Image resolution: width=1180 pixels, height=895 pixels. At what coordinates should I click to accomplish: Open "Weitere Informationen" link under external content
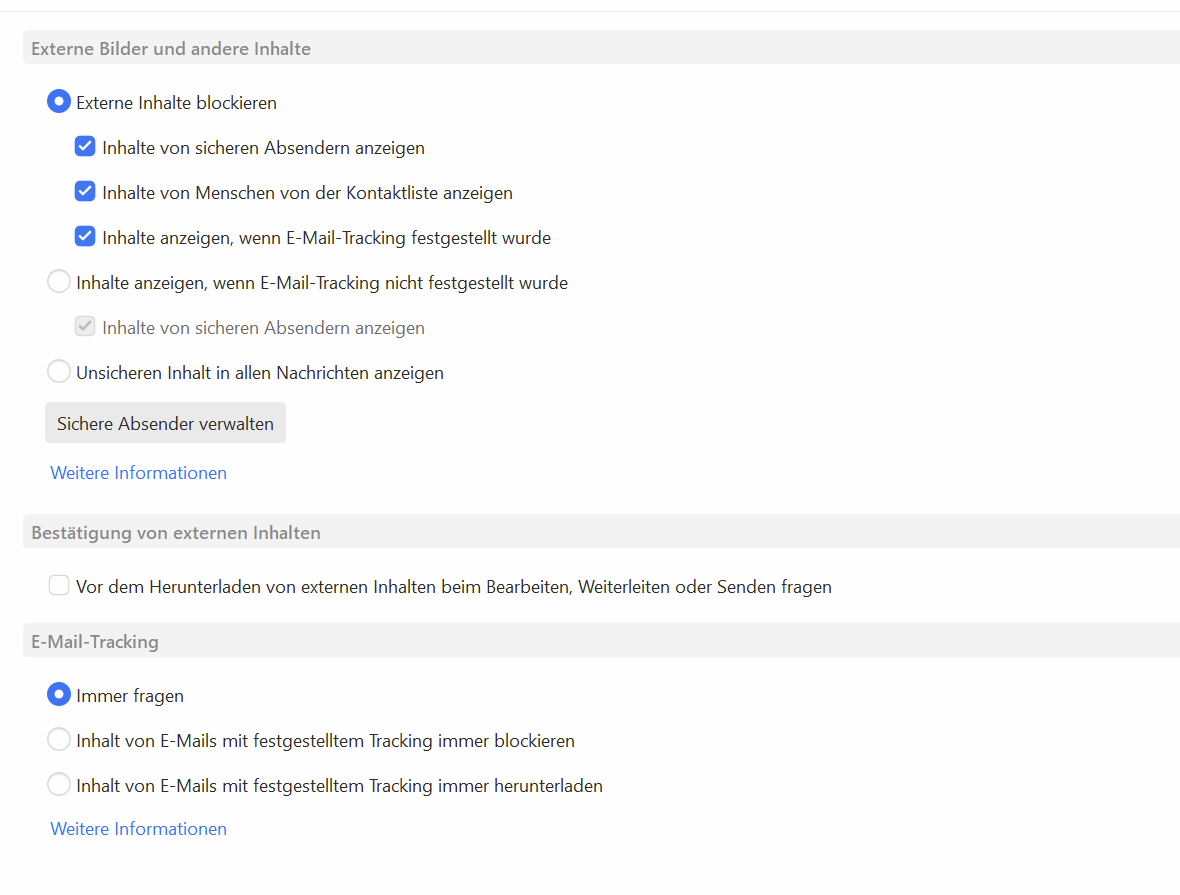[x=138, y=473]
